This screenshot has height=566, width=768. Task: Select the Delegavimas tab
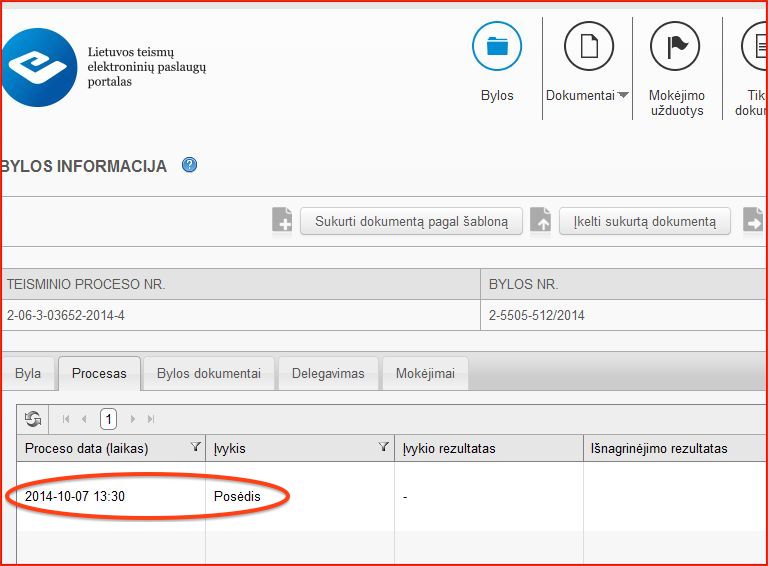(328, 373)
